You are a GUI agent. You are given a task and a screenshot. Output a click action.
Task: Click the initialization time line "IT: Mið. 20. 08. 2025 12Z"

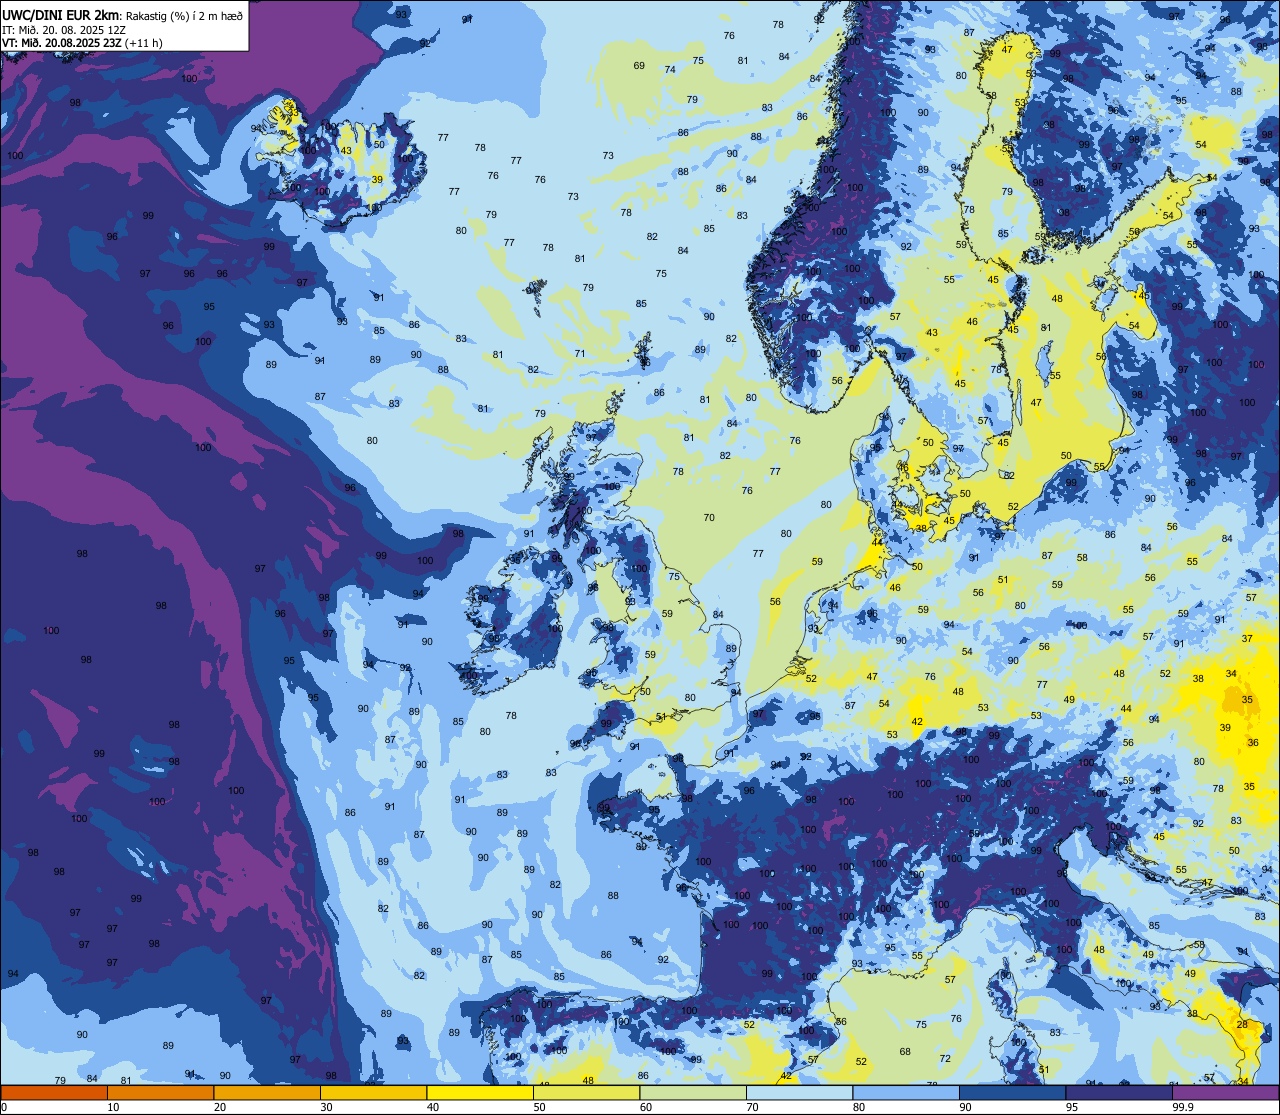click(63, 30)
